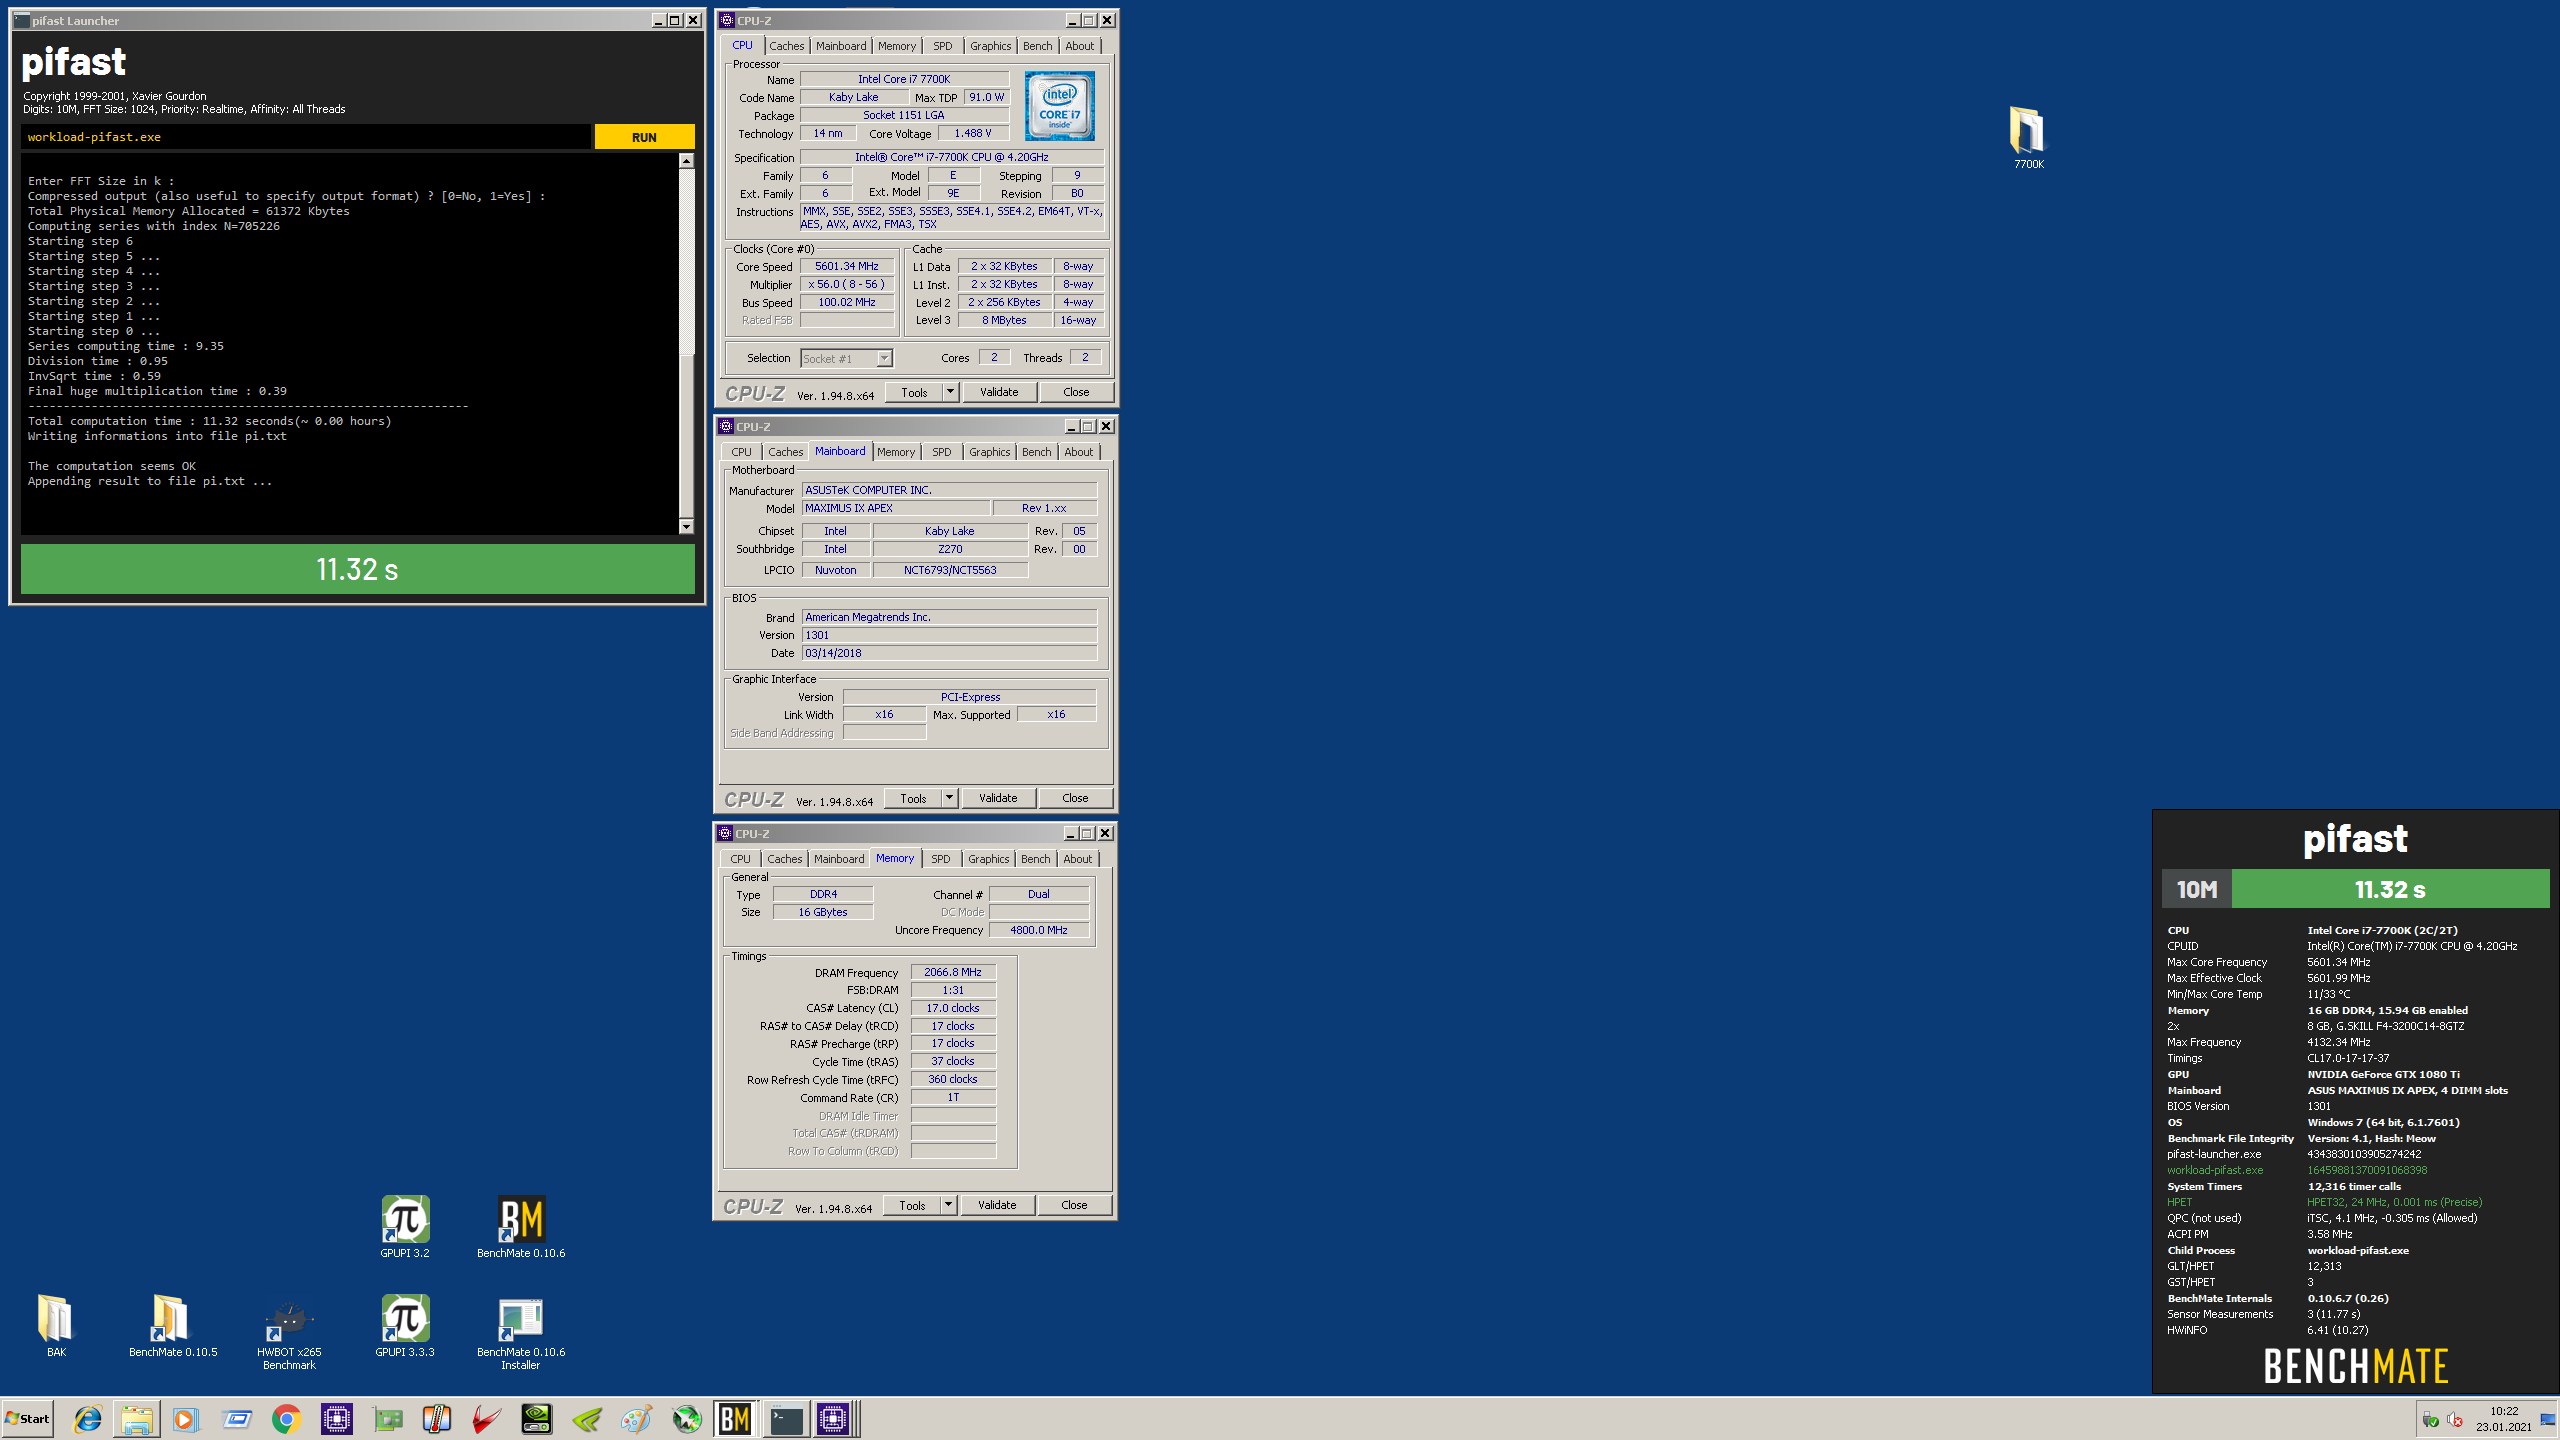The height and width of the screenshot is (1440, 2560).
Task: Click the green 11.32 s score in BenchMate overlay
Action: click(2390, 889)
